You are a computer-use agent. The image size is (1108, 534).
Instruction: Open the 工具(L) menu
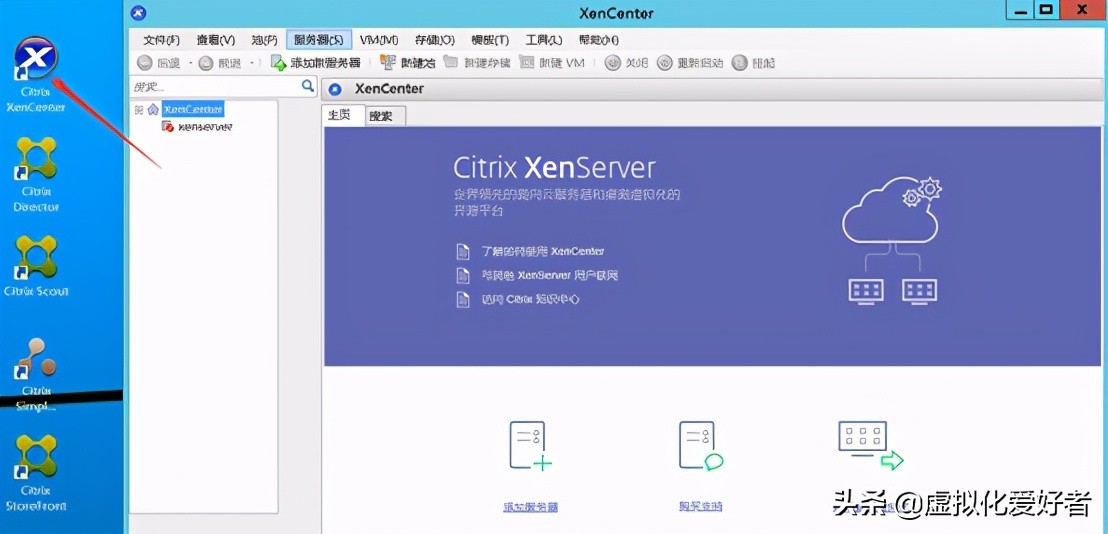click(543, 40)
